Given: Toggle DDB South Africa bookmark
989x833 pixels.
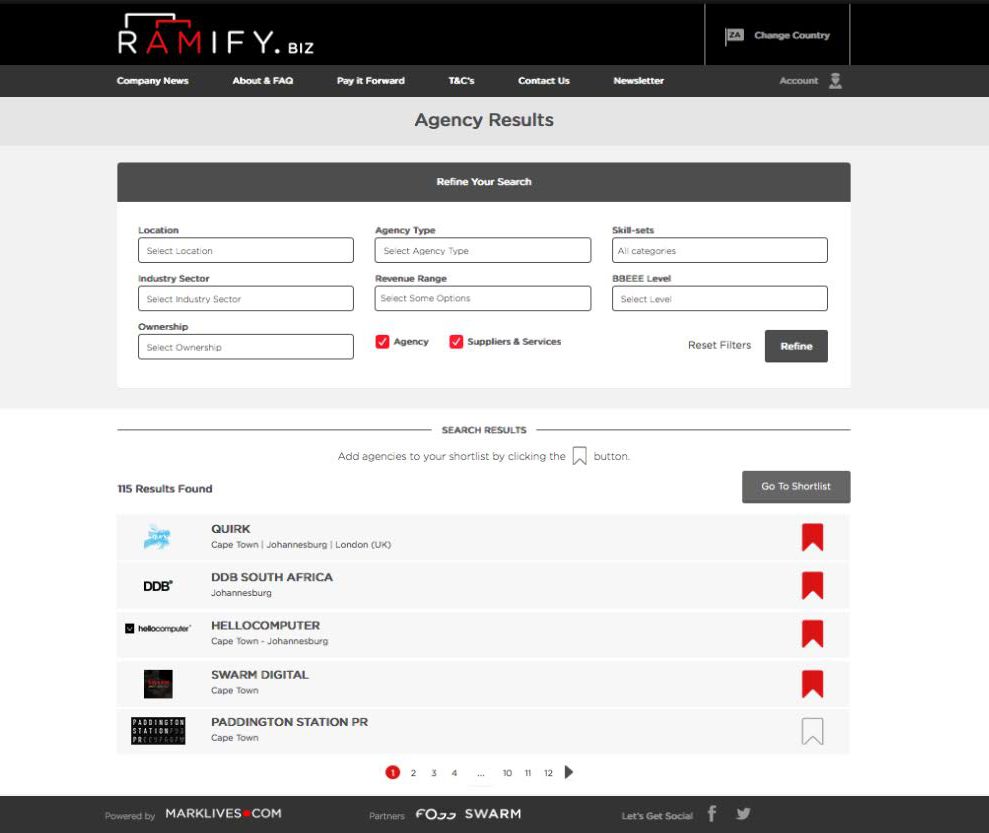Looking at the screenshot, I should [x=812, y=585].
